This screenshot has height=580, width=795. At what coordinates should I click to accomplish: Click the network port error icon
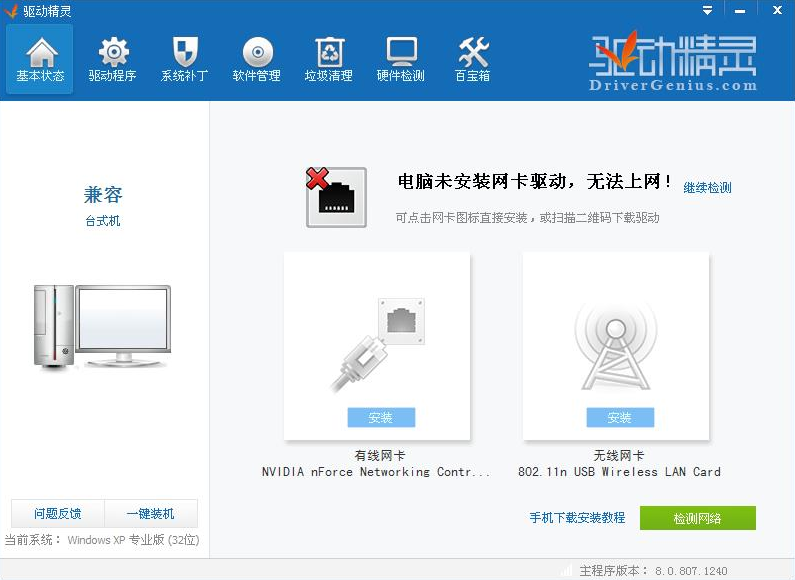tap(337, 197)
